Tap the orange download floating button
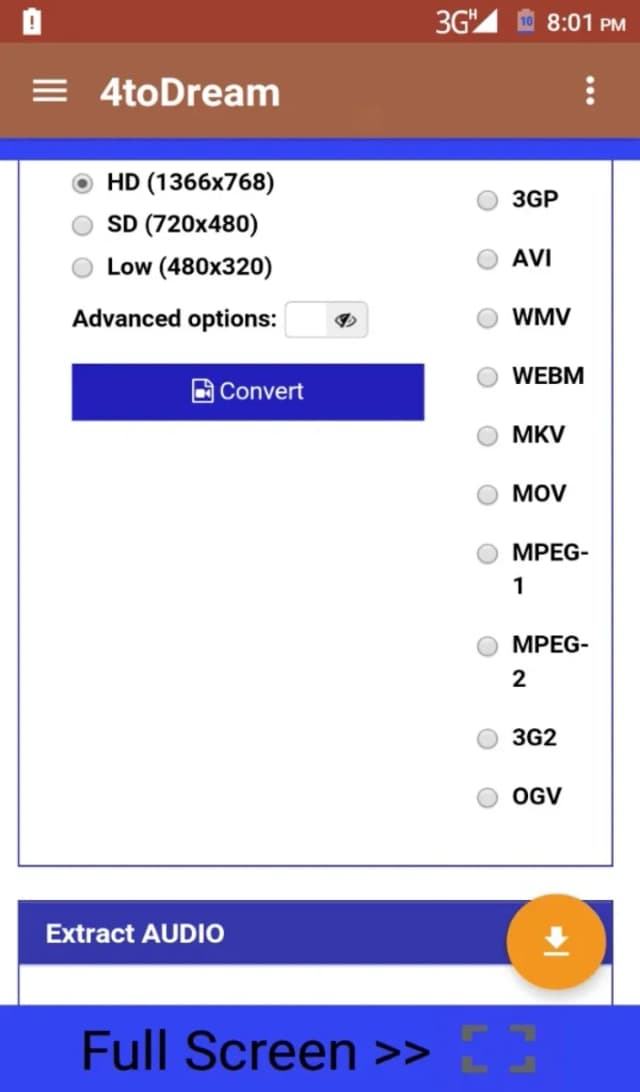This screenshot has height=1092, width=640. [x=556, y=942]
